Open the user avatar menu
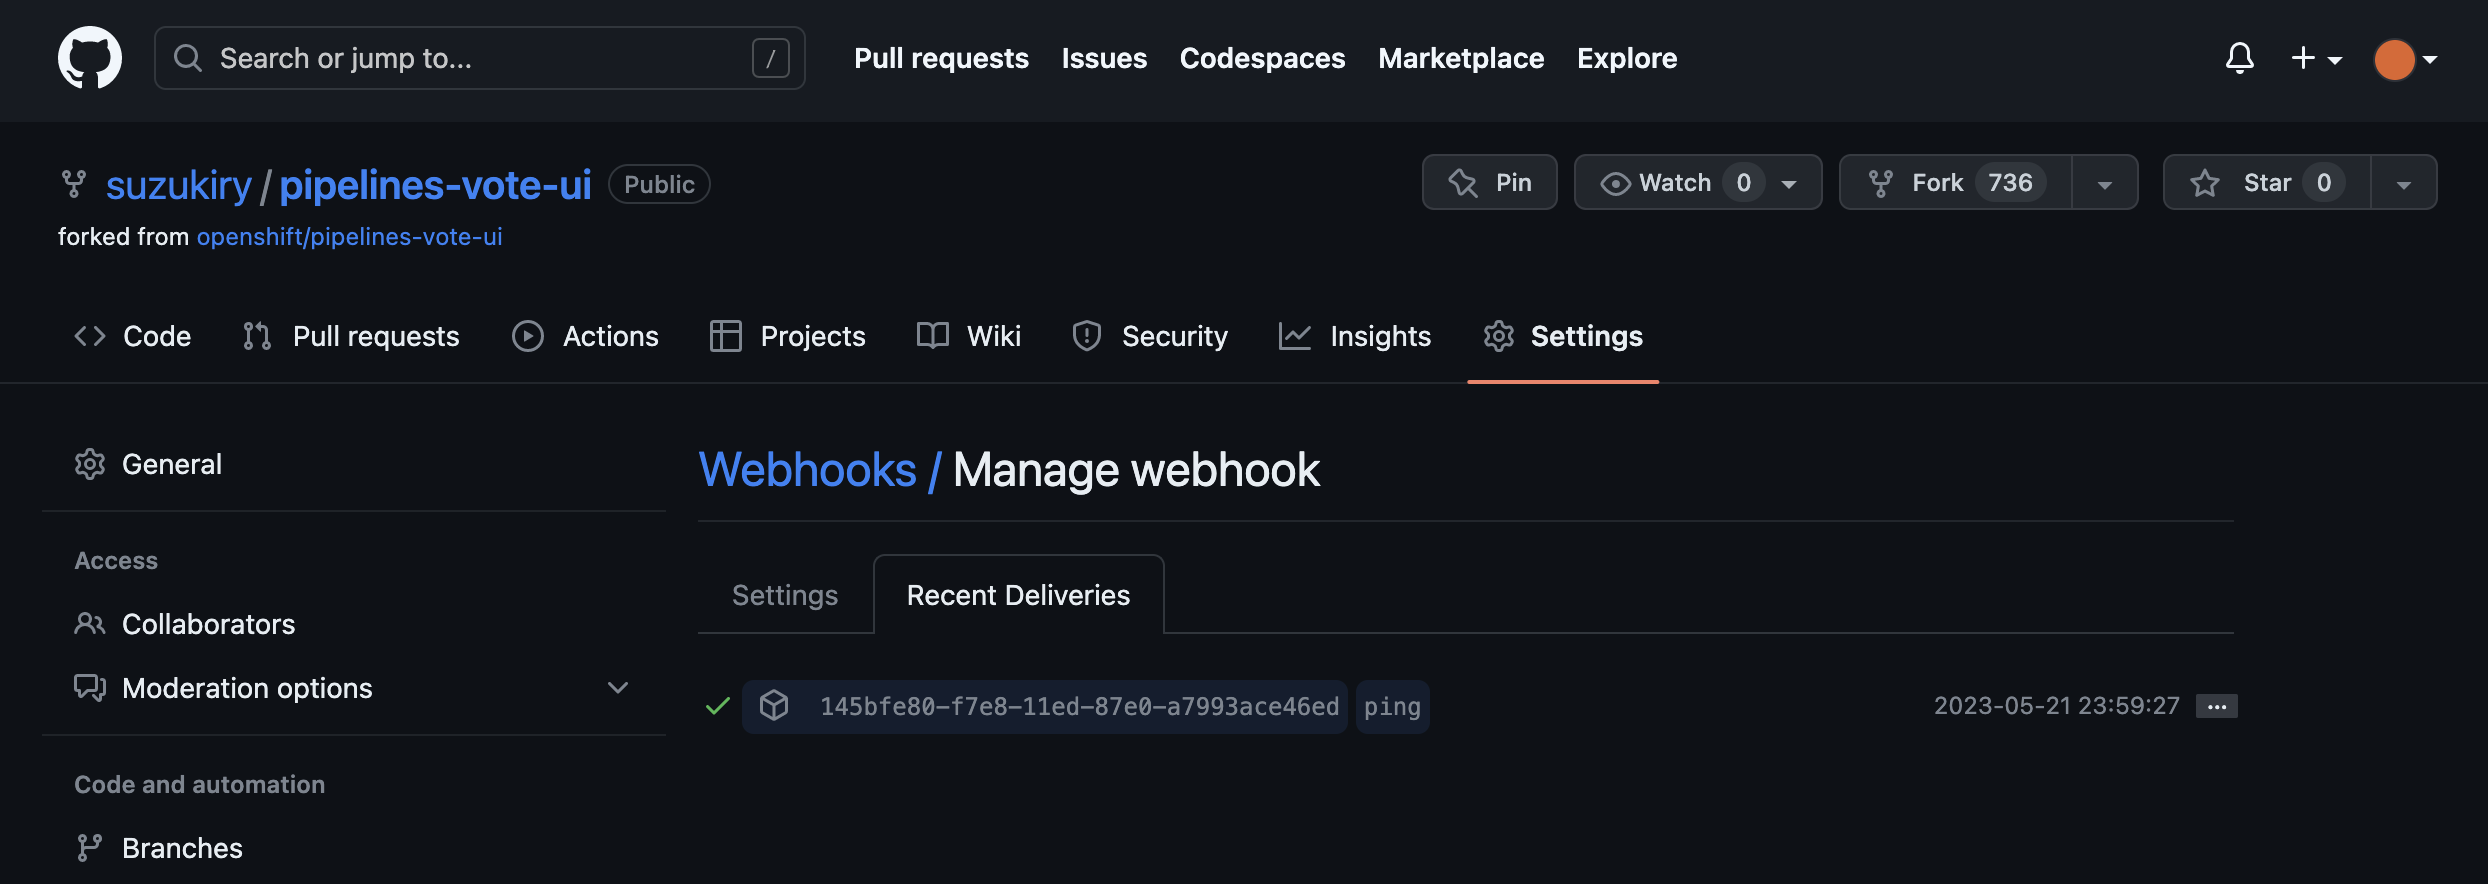This screenshot has width=2488, height=884. (2406, 59)
